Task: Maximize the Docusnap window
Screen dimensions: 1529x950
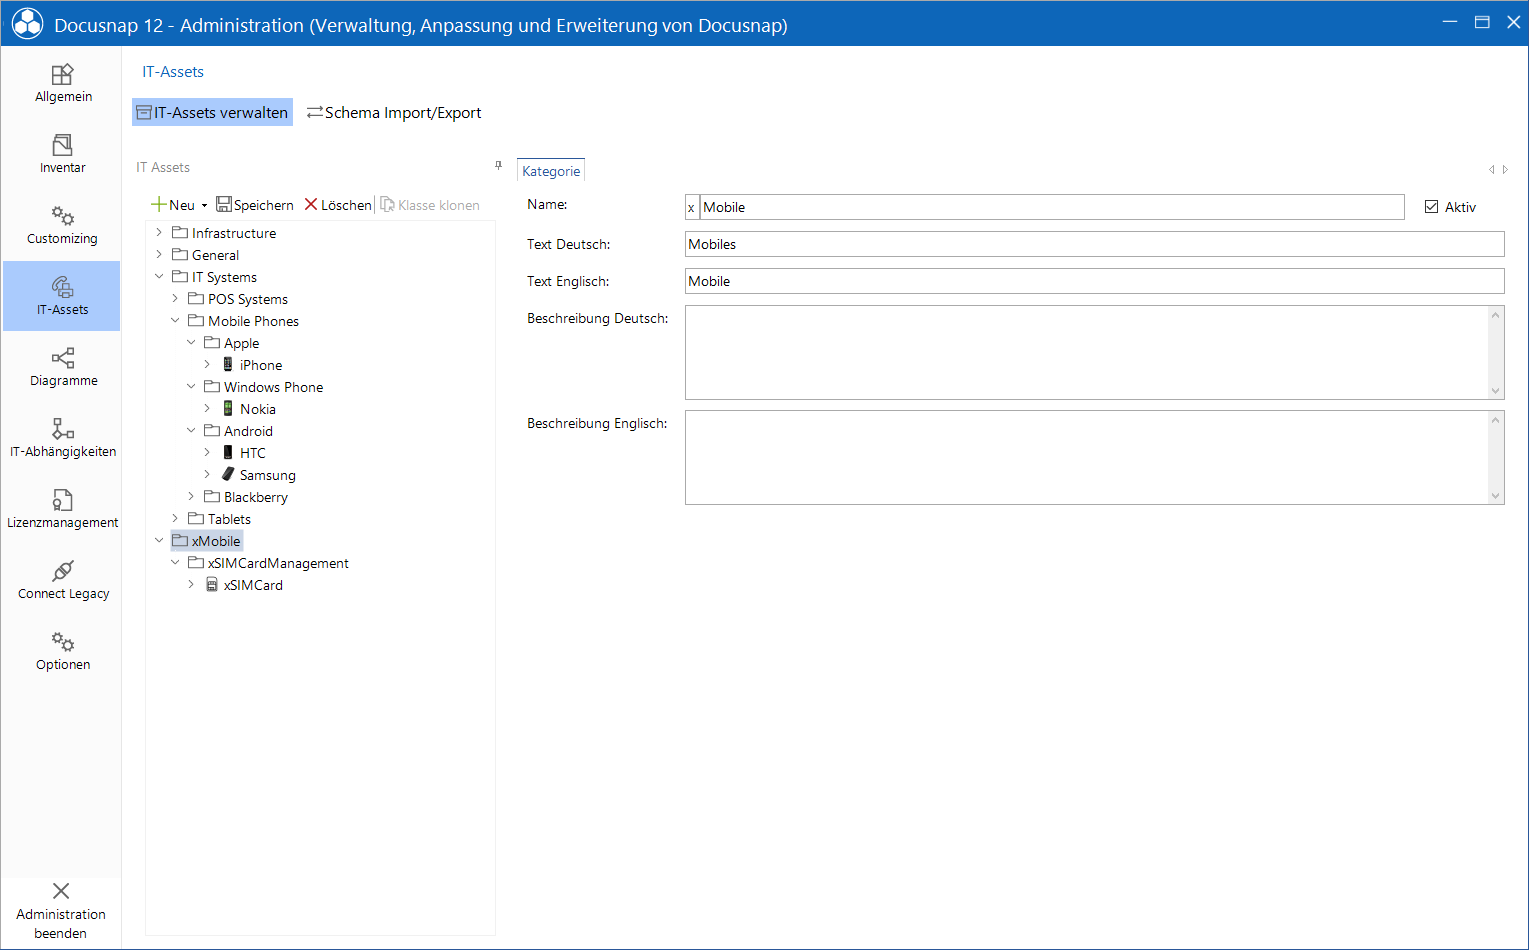Action: point(1482,22)
